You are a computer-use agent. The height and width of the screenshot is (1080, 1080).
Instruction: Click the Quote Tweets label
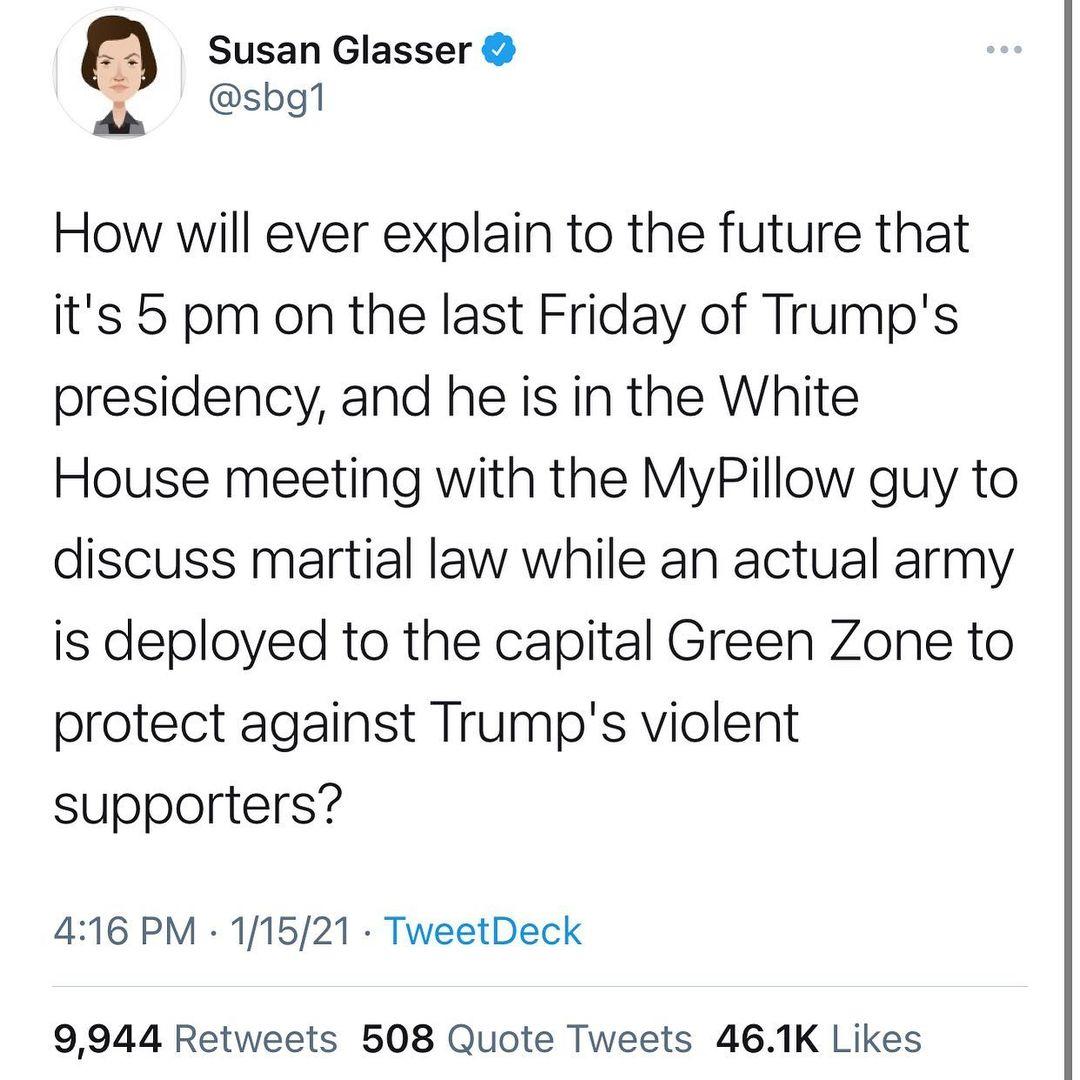(x=568, y=1039)
